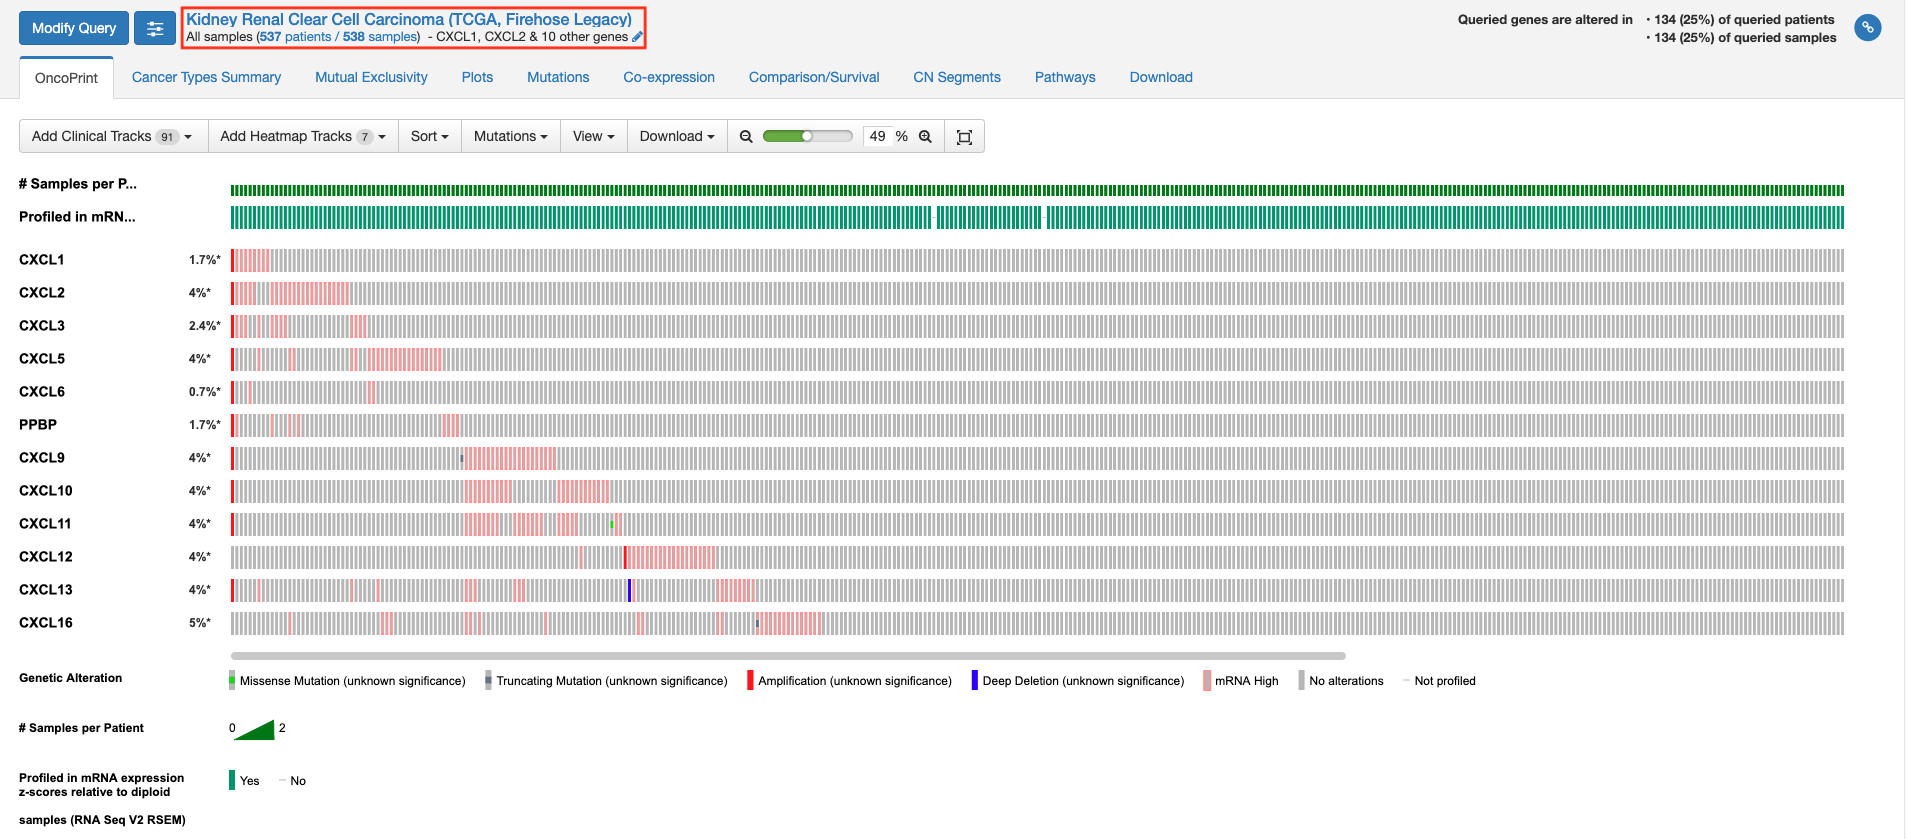The height and width of the screenshot is (839, 1907).
Task: Open Mutual Exclusivity tab
Action: point(371,77)
